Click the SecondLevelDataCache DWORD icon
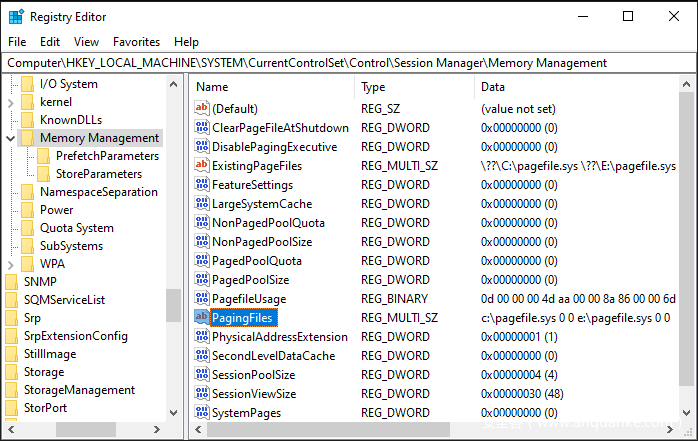Image resolution: width=698 pixels, height=441 pixels. [x=202, y=355]
